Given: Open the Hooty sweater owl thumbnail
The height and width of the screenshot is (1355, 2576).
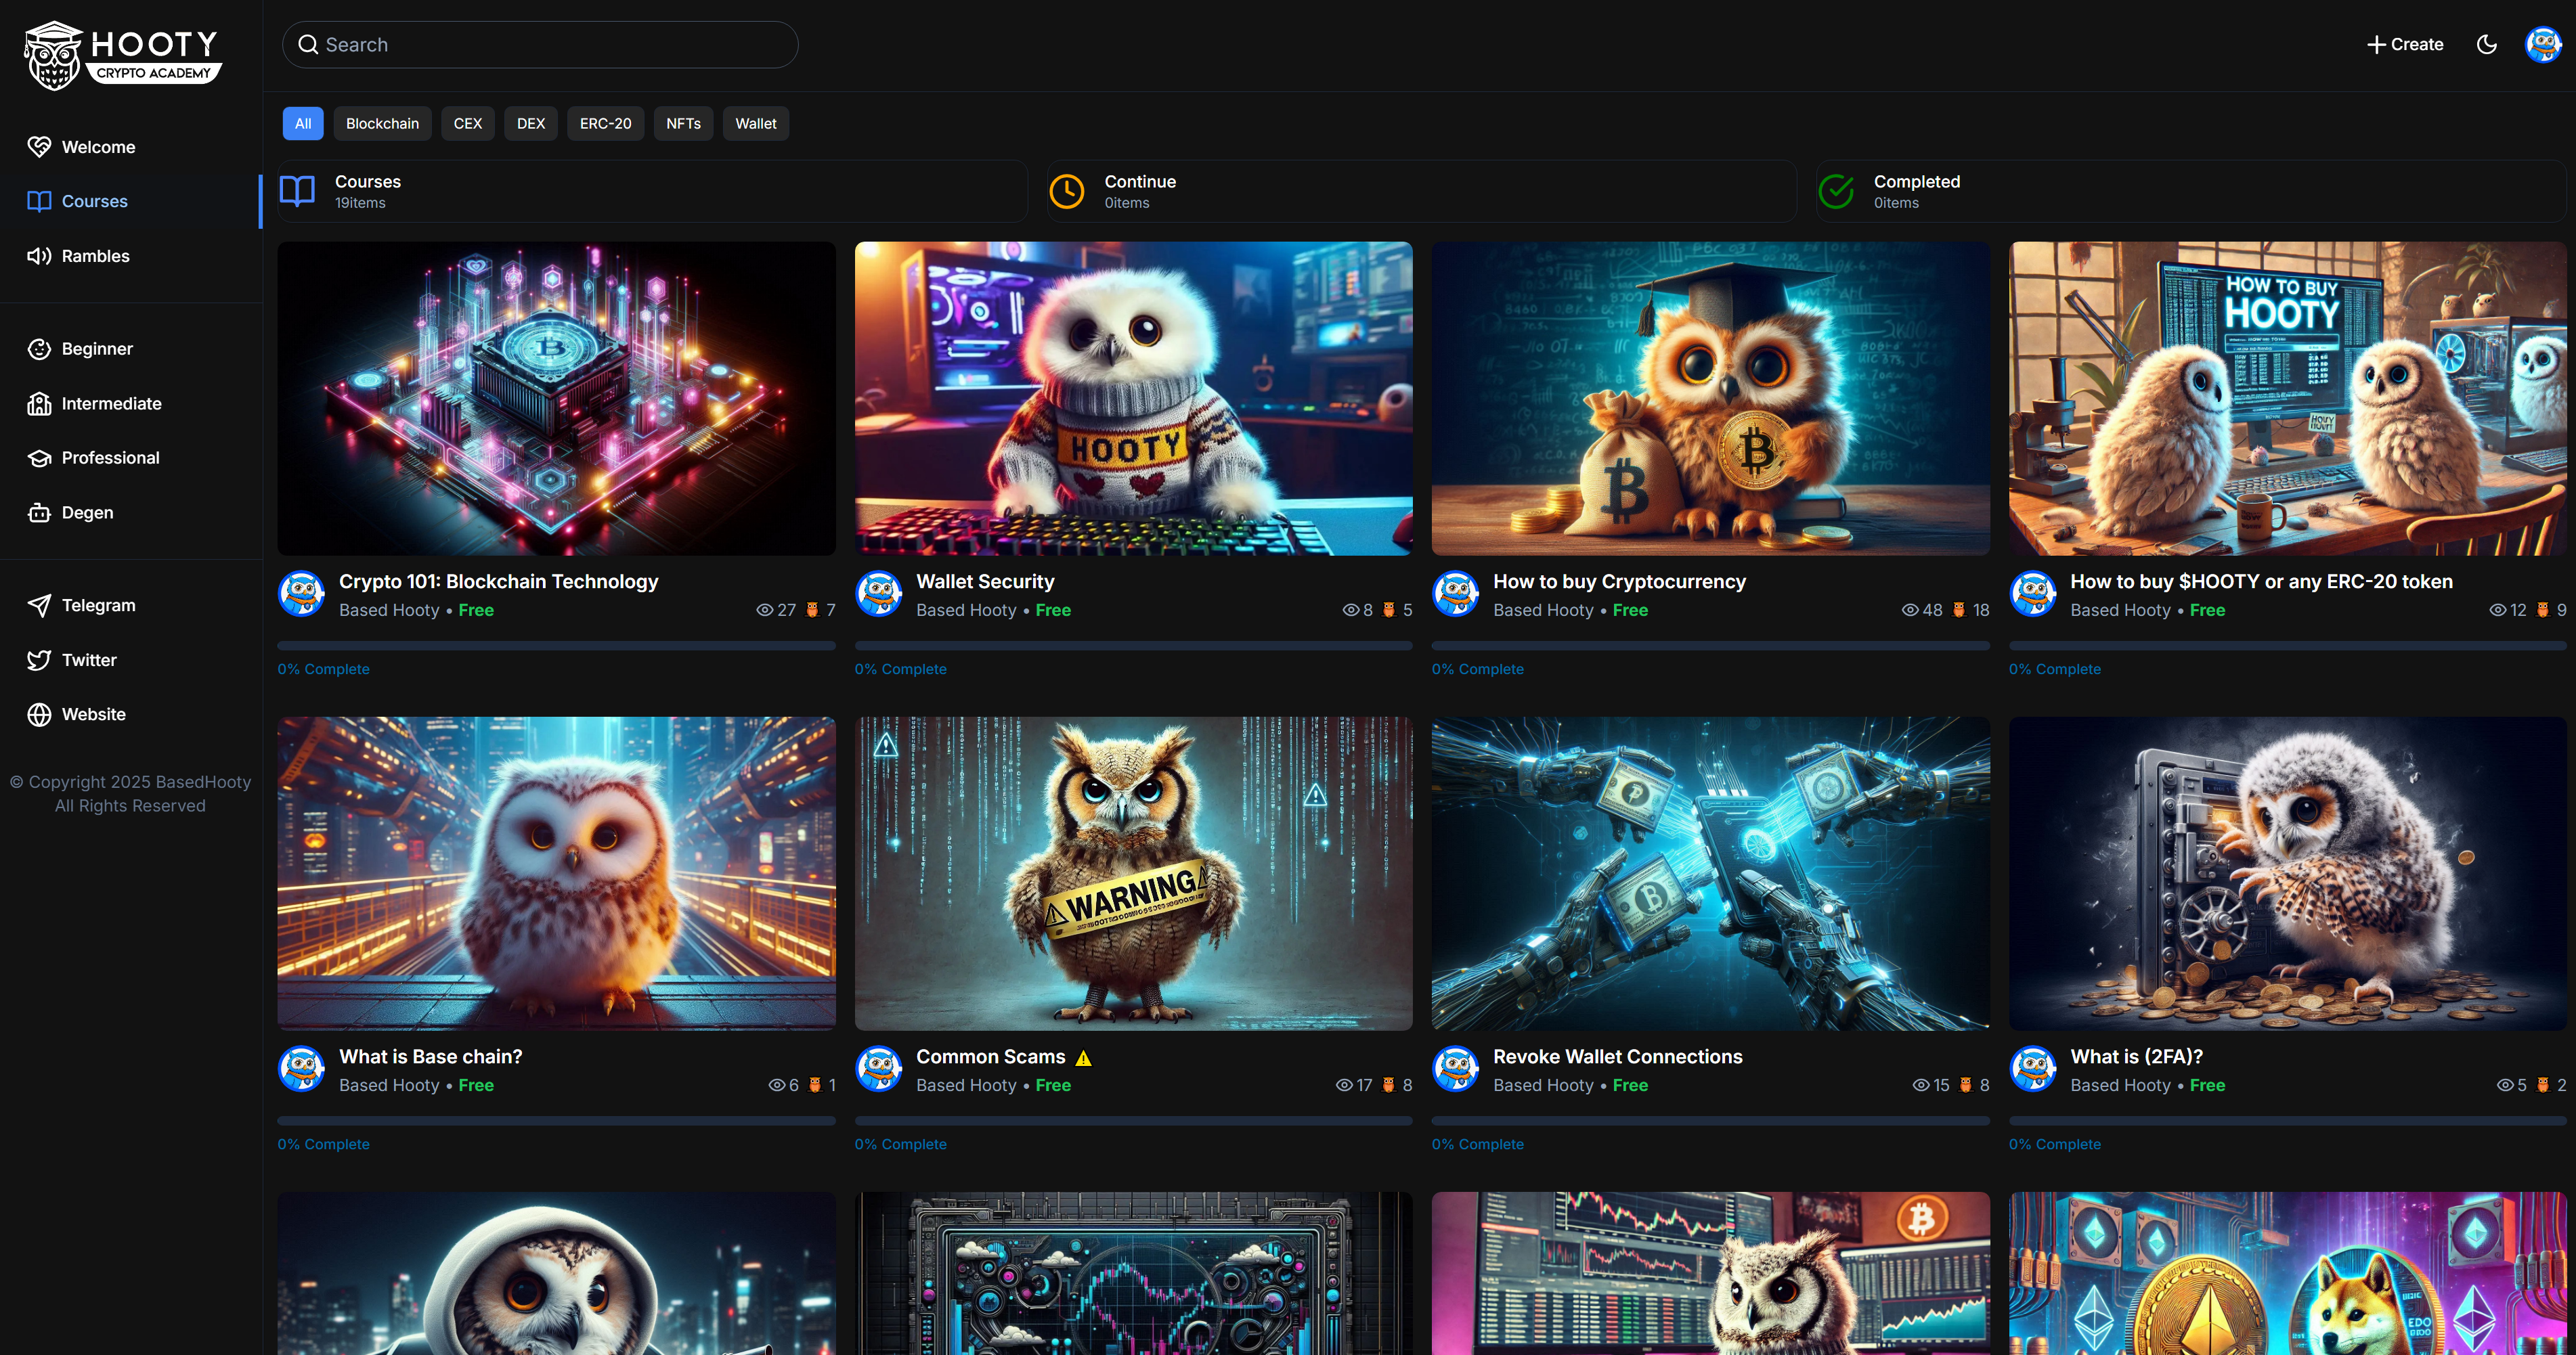Looking at the screenshot, I should coord(1133,398).
